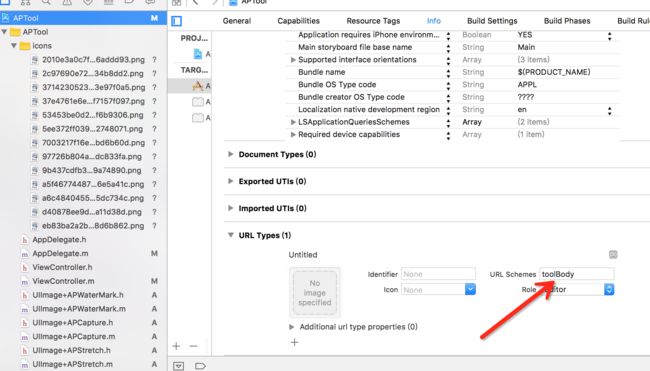This screenshot has width=650, height=371.
Task: Open the Build Settings tab
Action: (x=492, y=21)
